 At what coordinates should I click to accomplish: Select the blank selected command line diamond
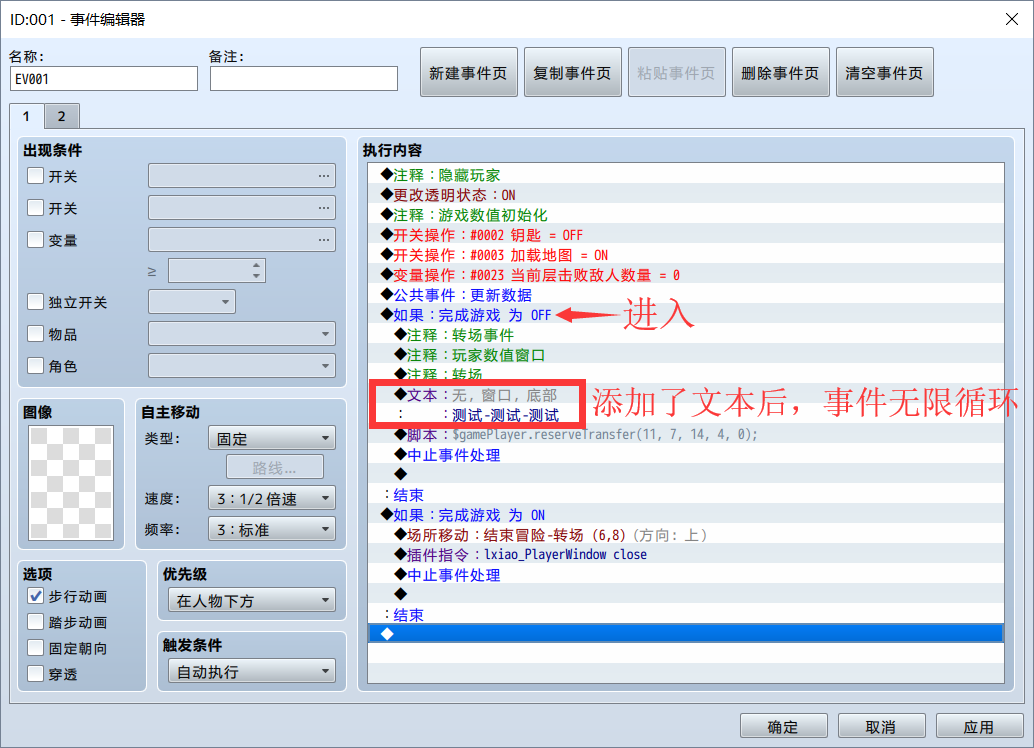(387, 634)
